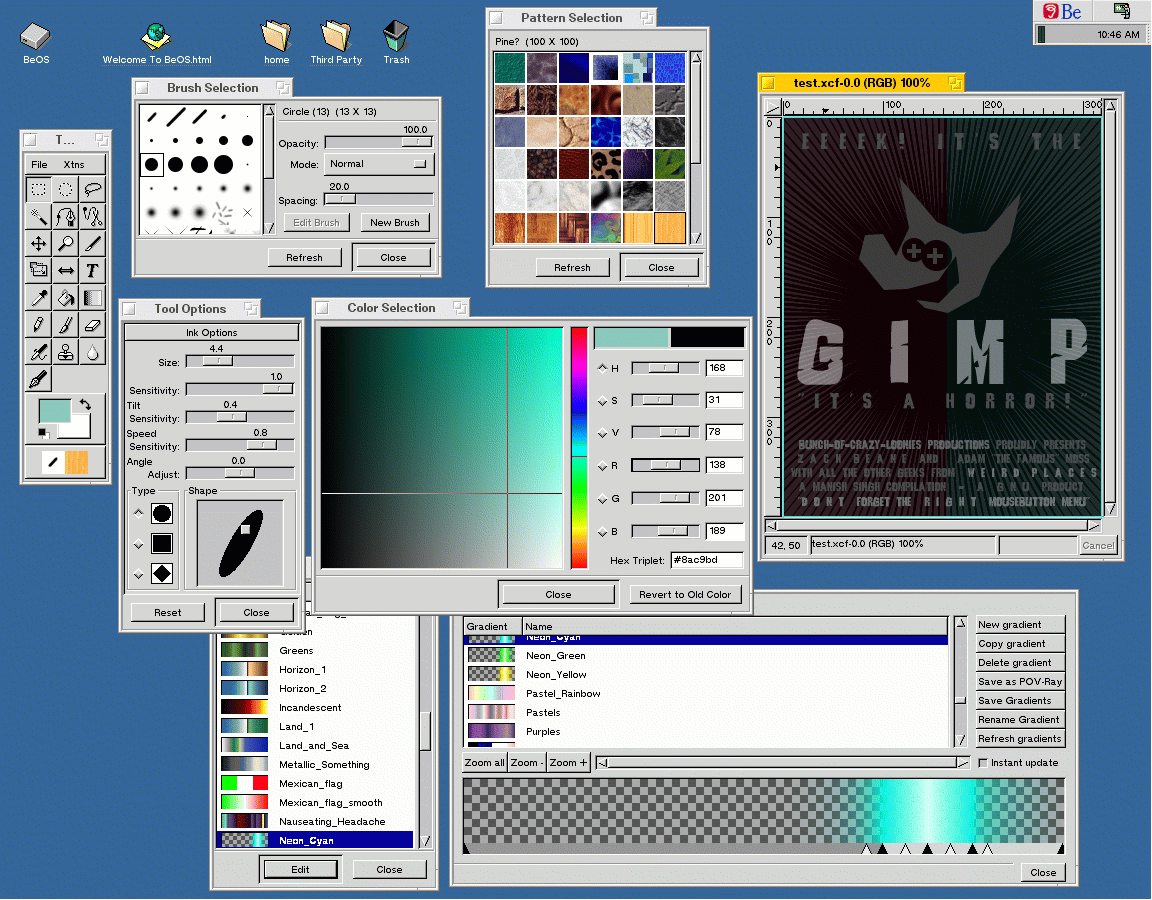Click Refresh in Pattern Selection
Image resolution: width=1152 pixels, height=900 pixels.
[x=572, y=268]
